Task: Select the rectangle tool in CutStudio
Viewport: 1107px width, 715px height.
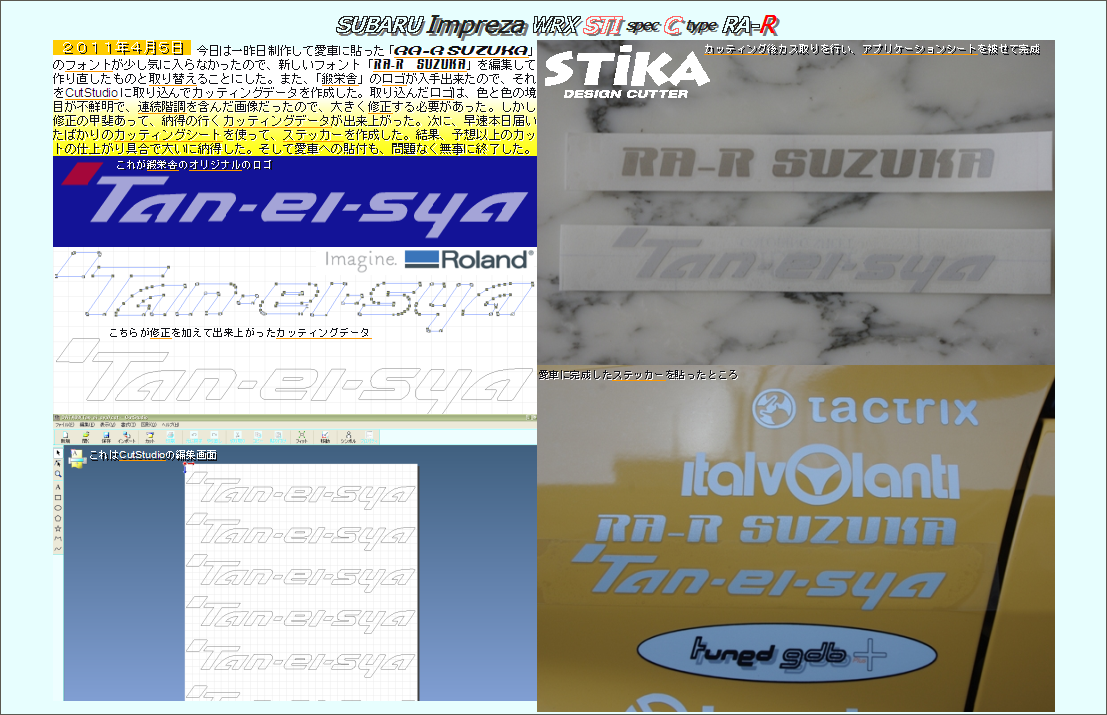Action: 58,498
